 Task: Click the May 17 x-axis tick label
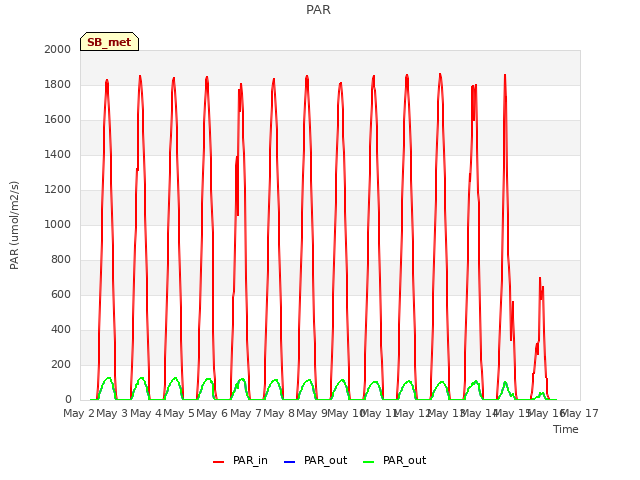pyautogui.click(x=580, y=413)
